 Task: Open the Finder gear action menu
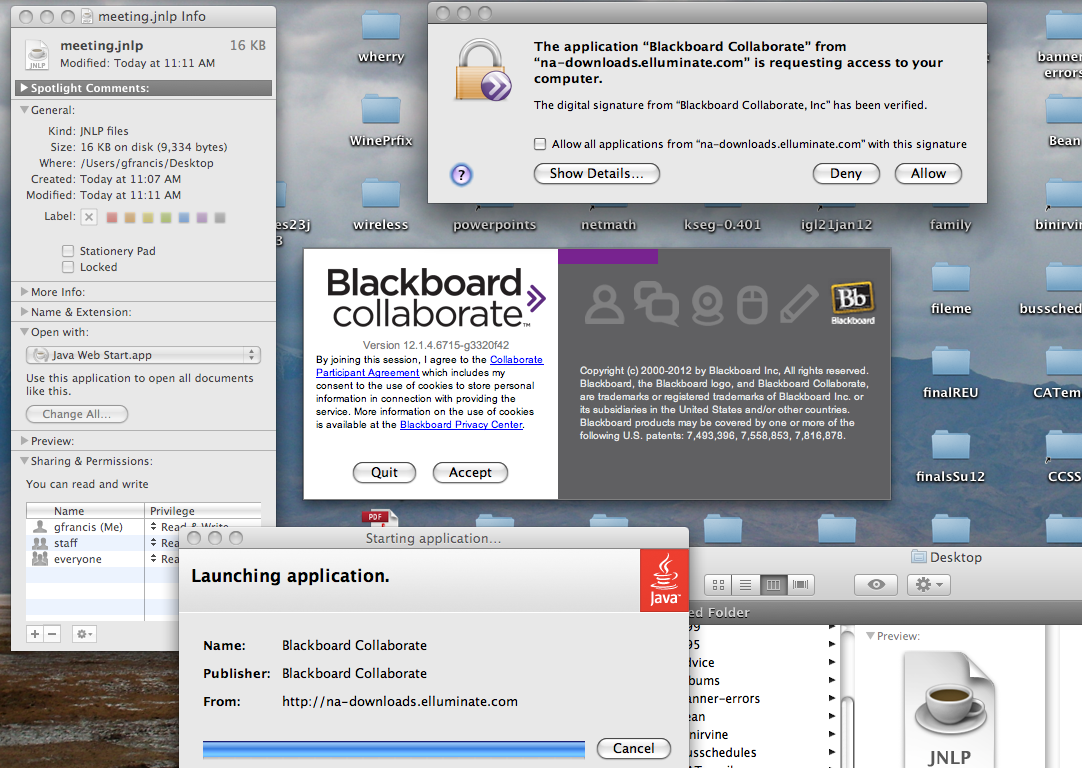pos(928,584)
